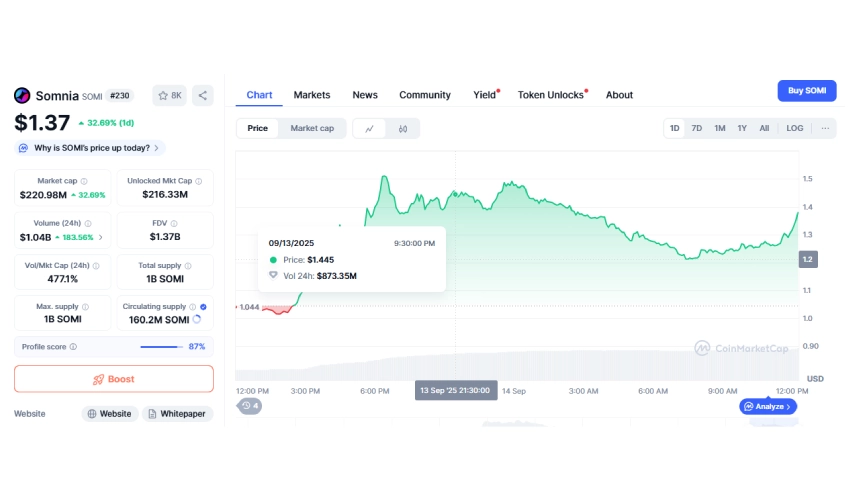The image size is (850, 500).
Task: Click the Buy SOMI button
Action: tap(807, 91)
